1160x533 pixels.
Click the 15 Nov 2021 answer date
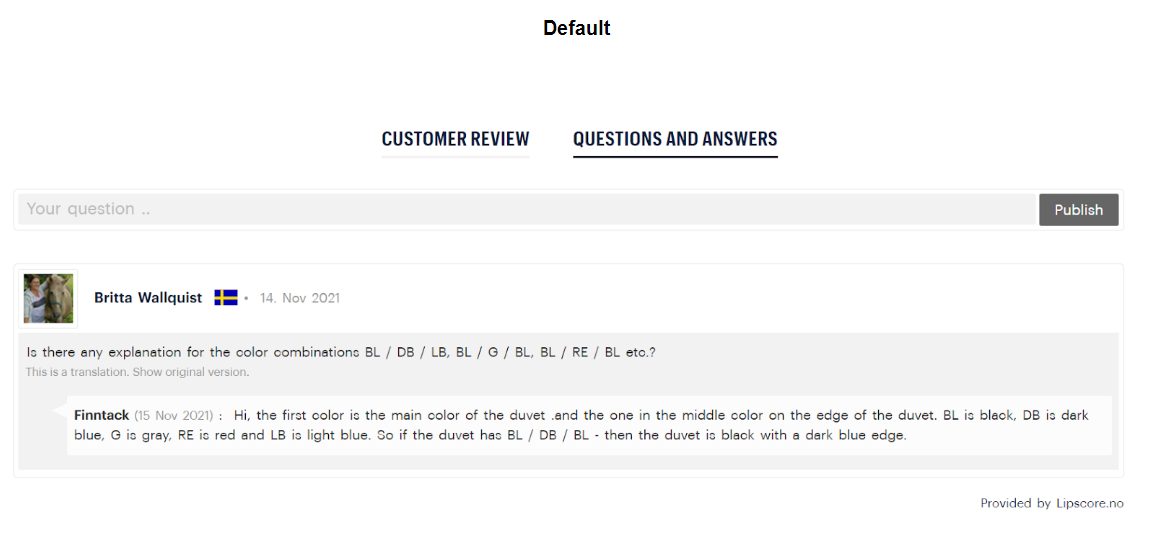click(174, 415)
